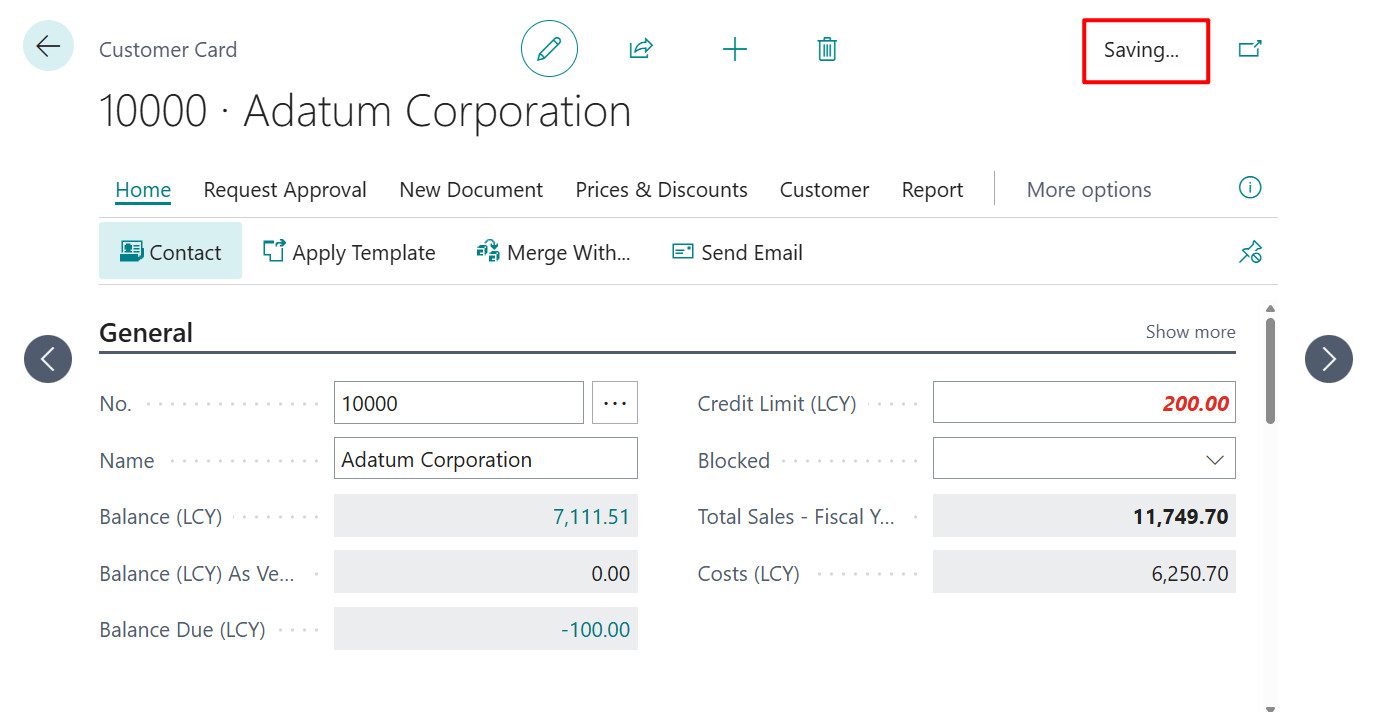1375x712 pixels.
Task: Click the Contact action
Action: [x=170, y=251]
